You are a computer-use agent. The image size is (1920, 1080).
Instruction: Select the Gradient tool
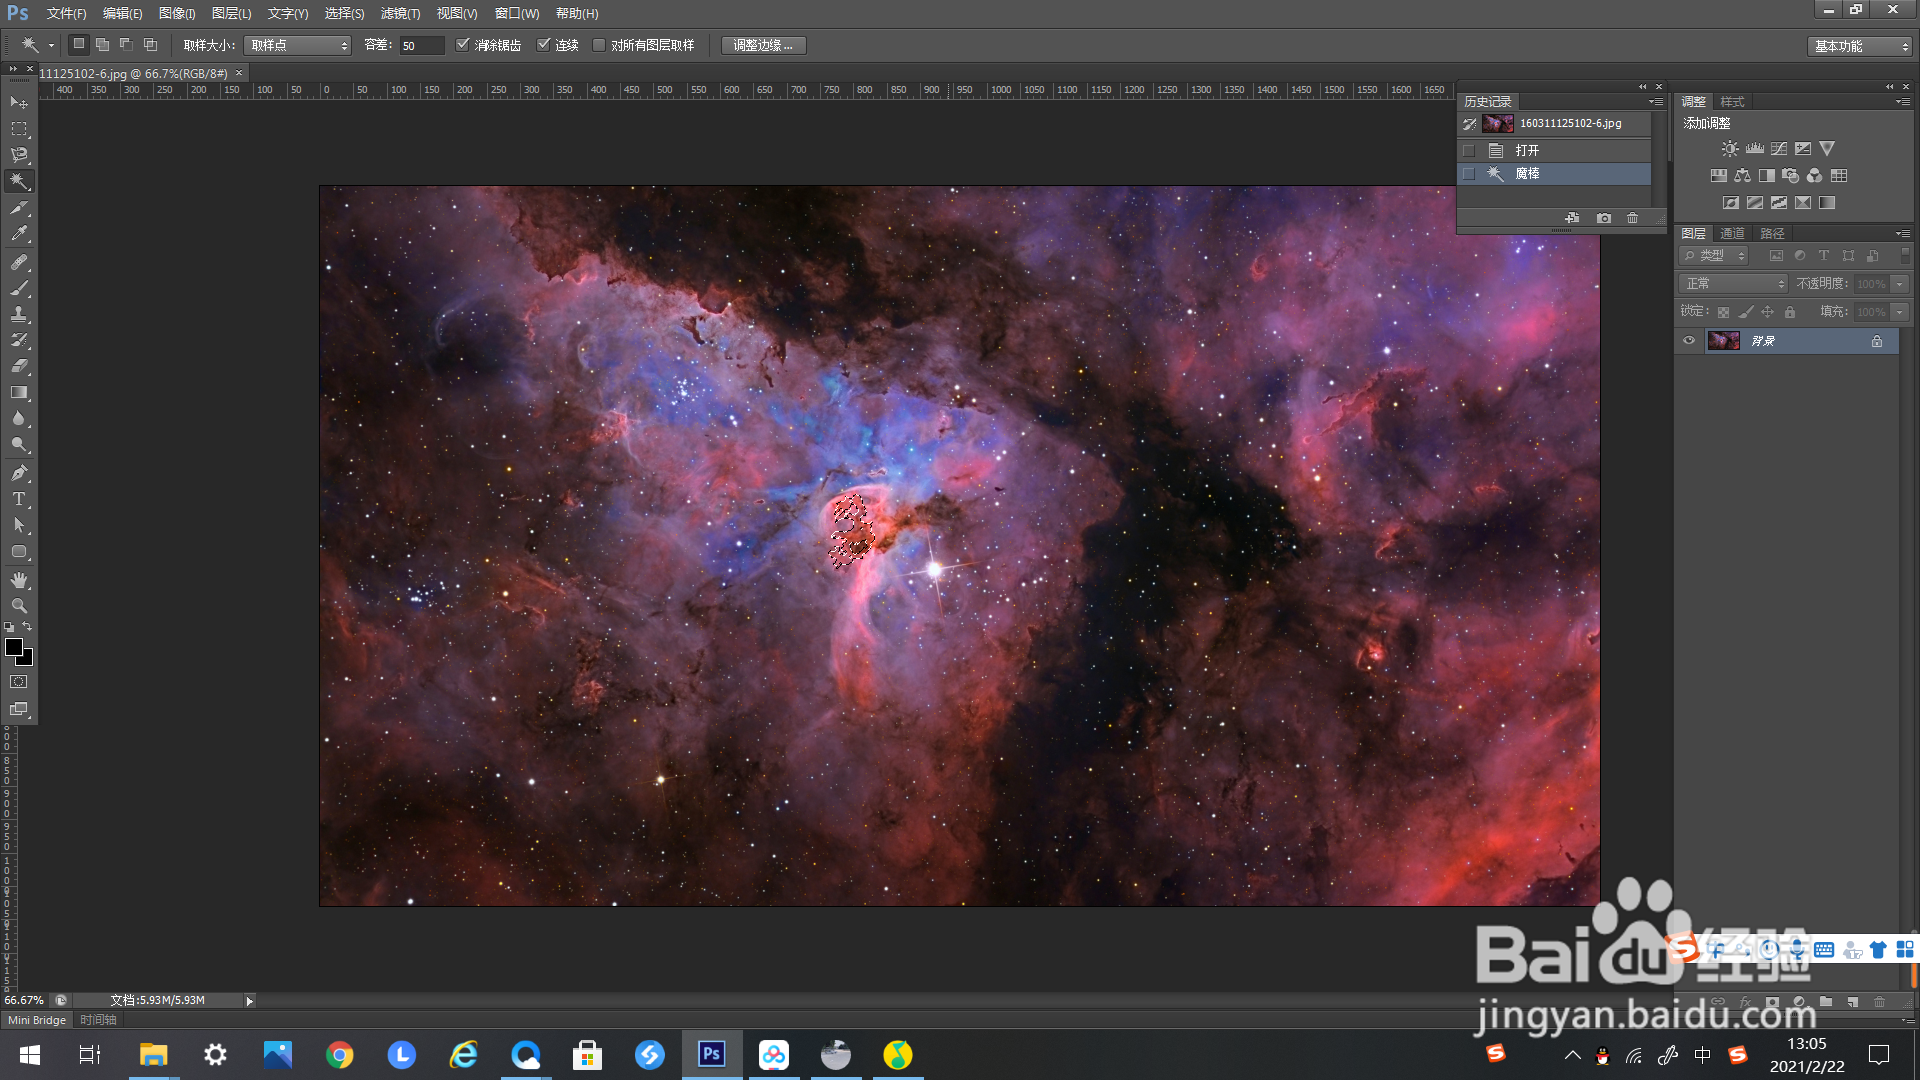coord(19,393)
